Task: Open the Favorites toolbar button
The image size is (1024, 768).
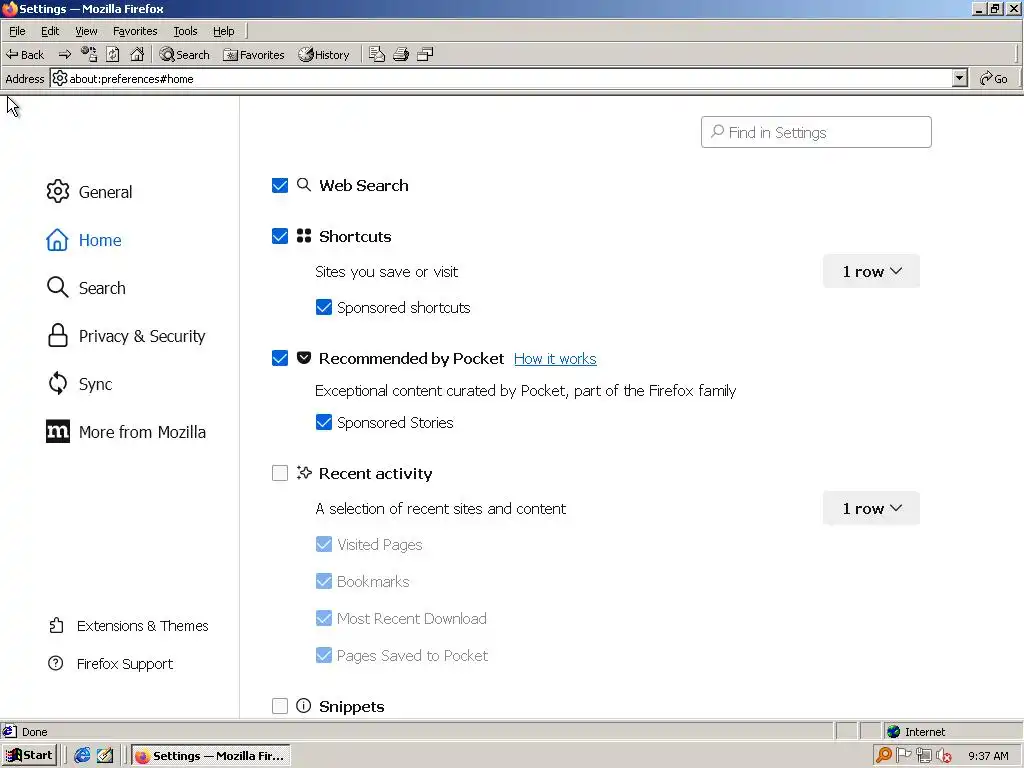Action: 253,55
